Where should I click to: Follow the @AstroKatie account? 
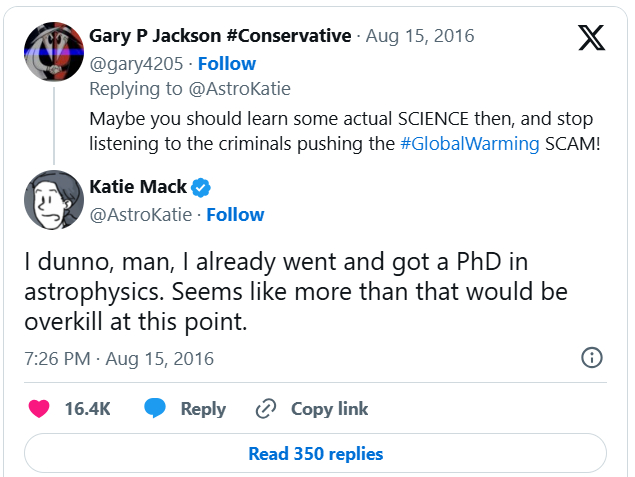coord(235,214)
